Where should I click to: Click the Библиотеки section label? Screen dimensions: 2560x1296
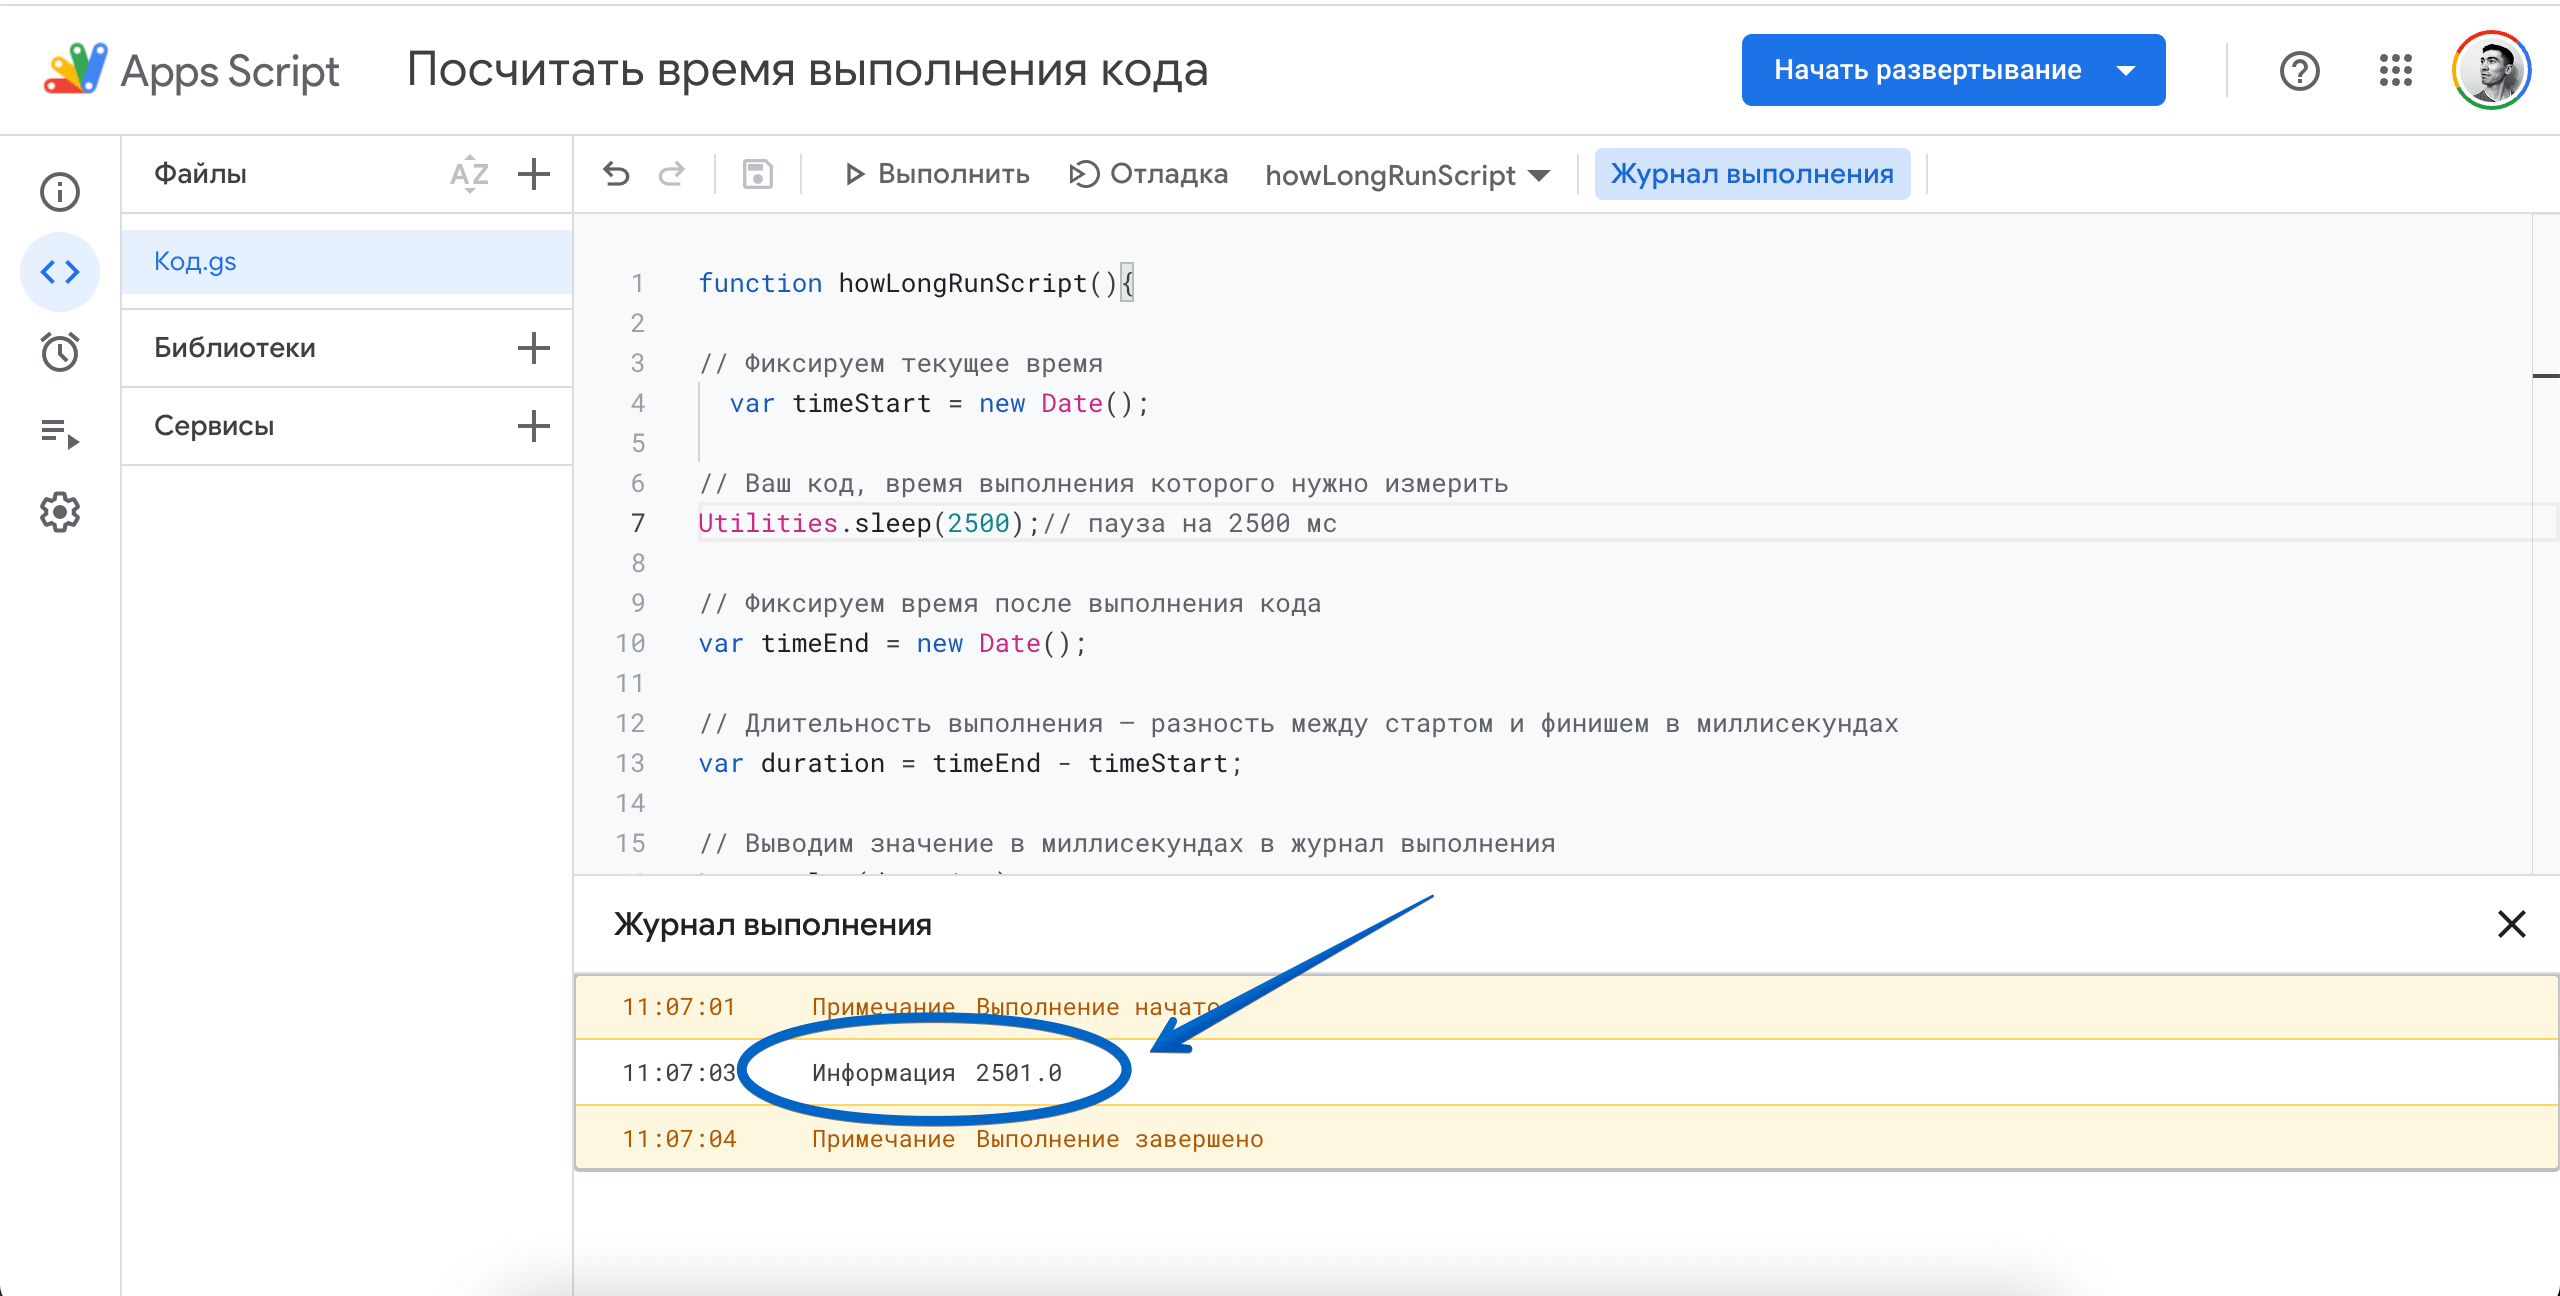235,348
